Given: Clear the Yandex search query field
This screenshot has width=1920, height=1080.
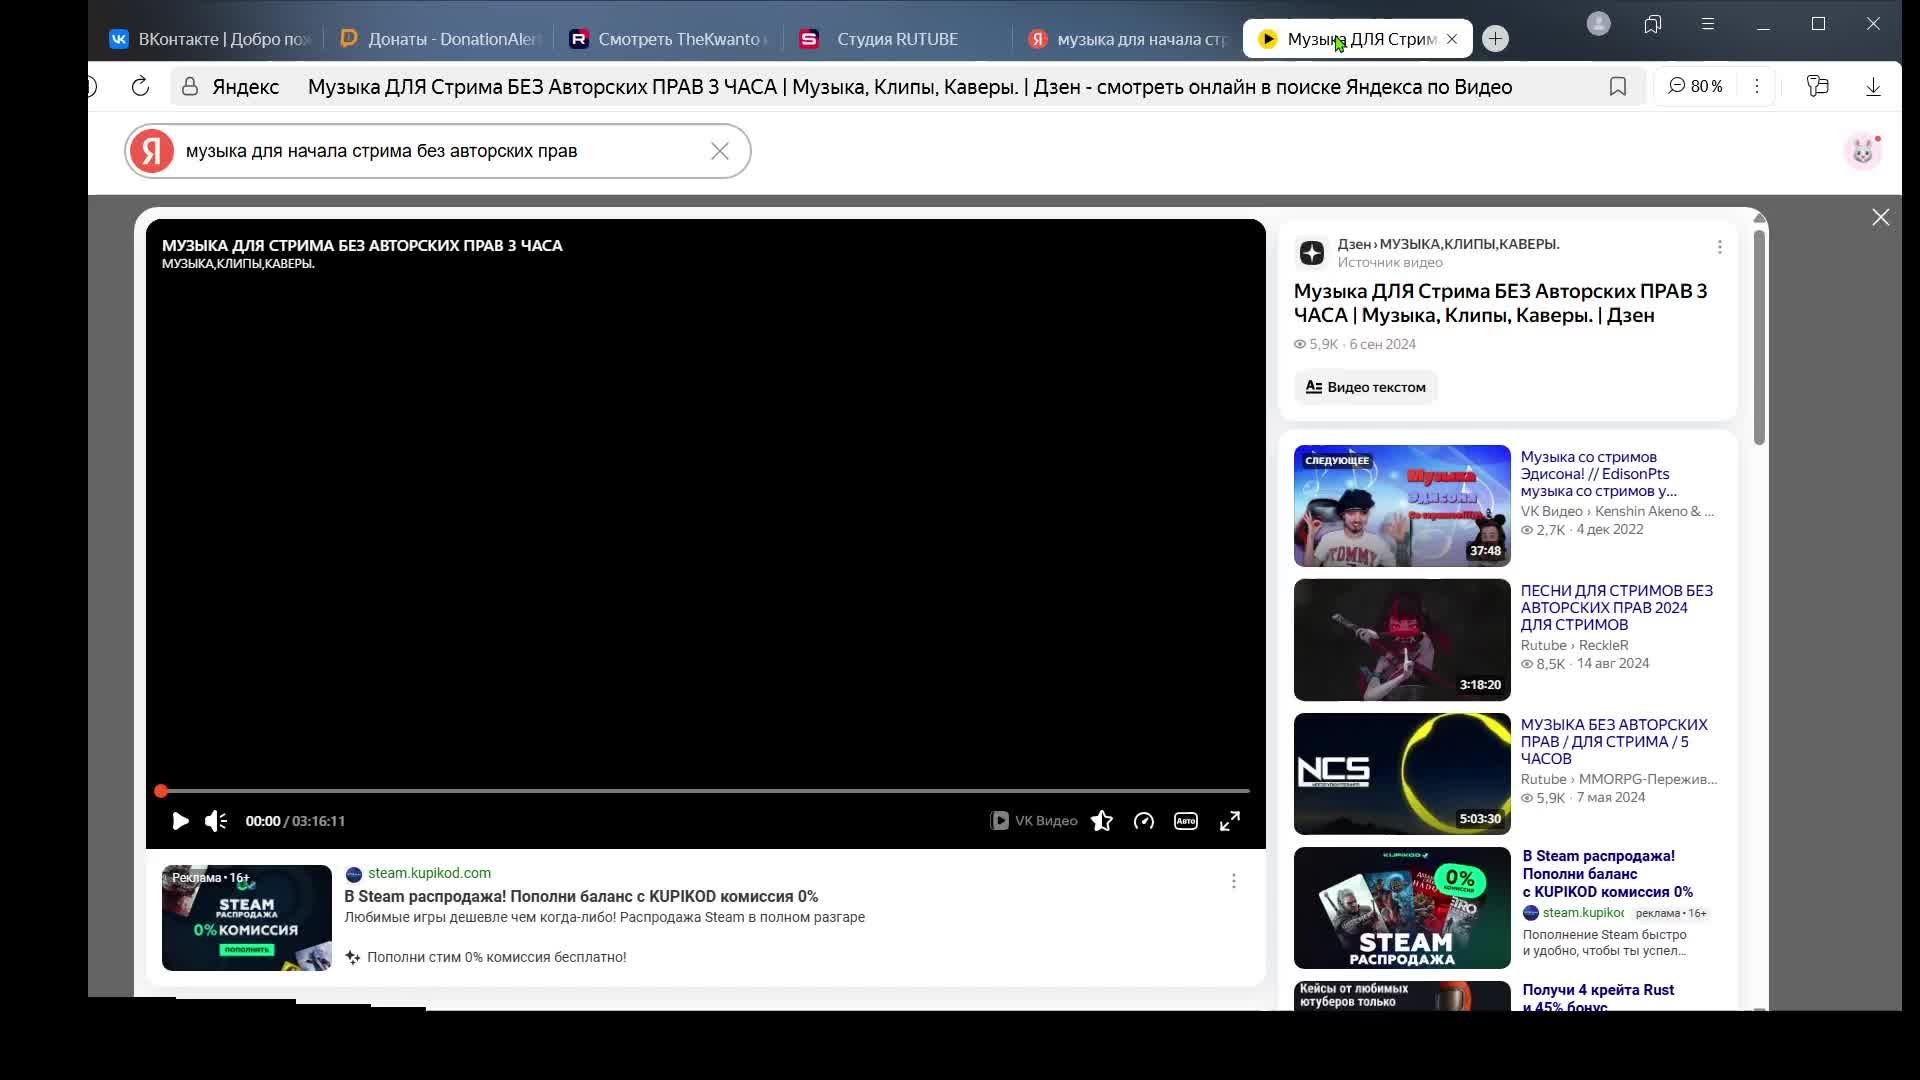Looking at the screenshot, I should coord(720,151).
